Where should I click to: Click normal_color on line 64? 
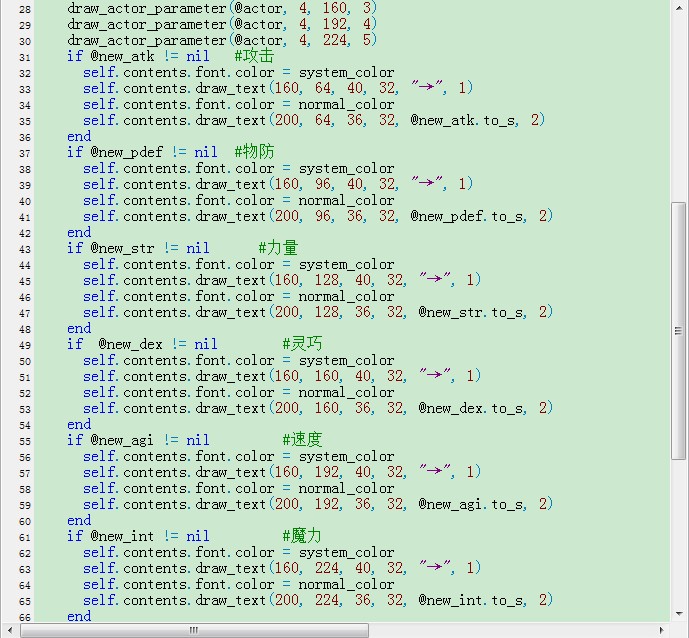346,585
